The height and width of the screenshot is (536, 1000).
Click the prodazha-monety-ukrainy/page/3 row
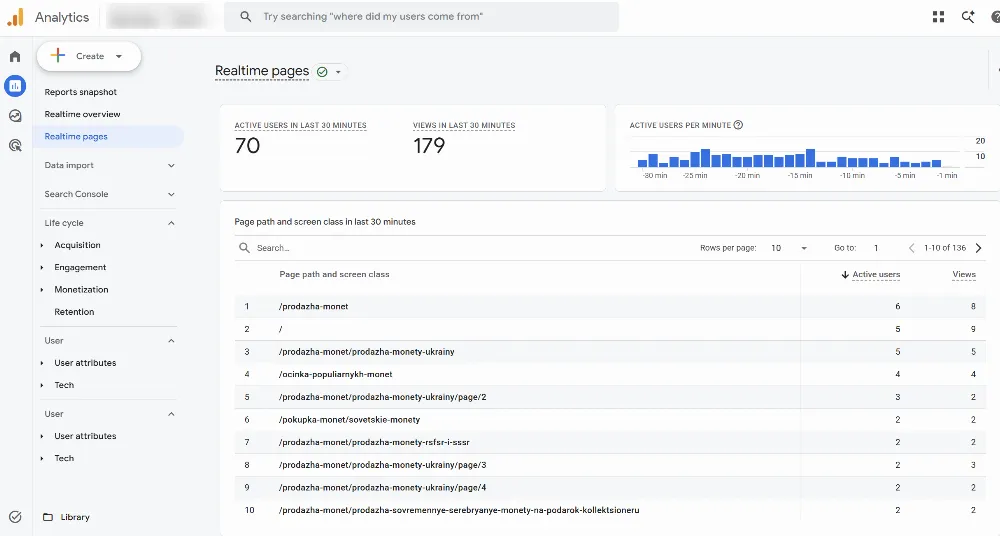610,465
